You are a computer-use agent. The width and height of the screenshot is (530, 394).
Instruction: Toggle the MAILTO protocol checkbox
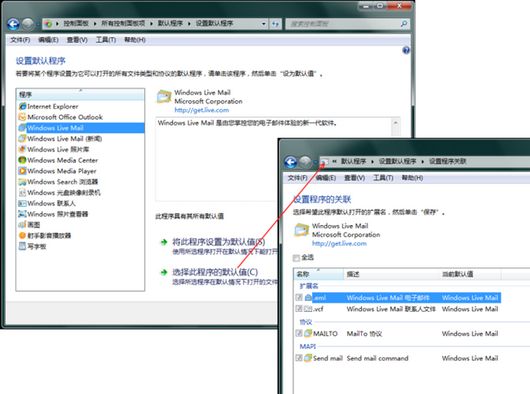tap(299, 333)
